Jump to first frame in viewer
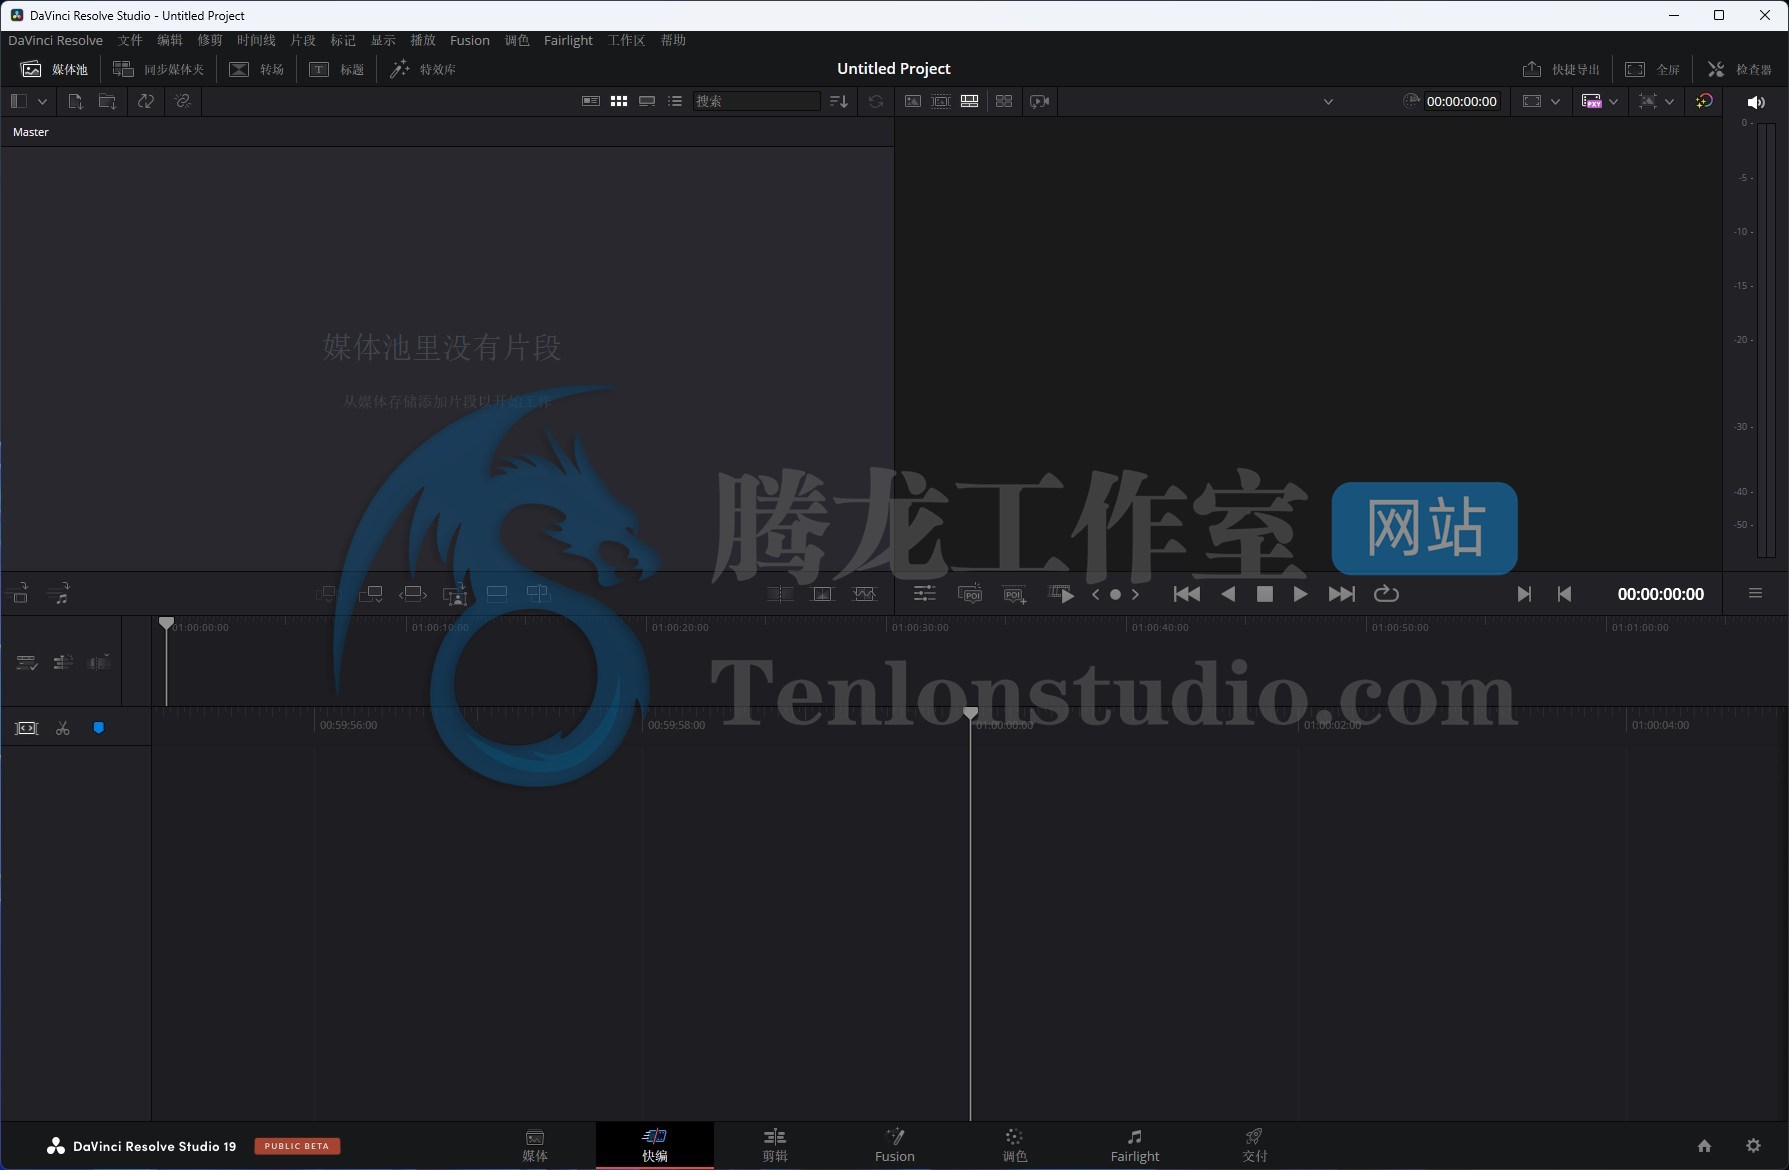This screenshot has height=1170, width=1789. (1187, 594)
